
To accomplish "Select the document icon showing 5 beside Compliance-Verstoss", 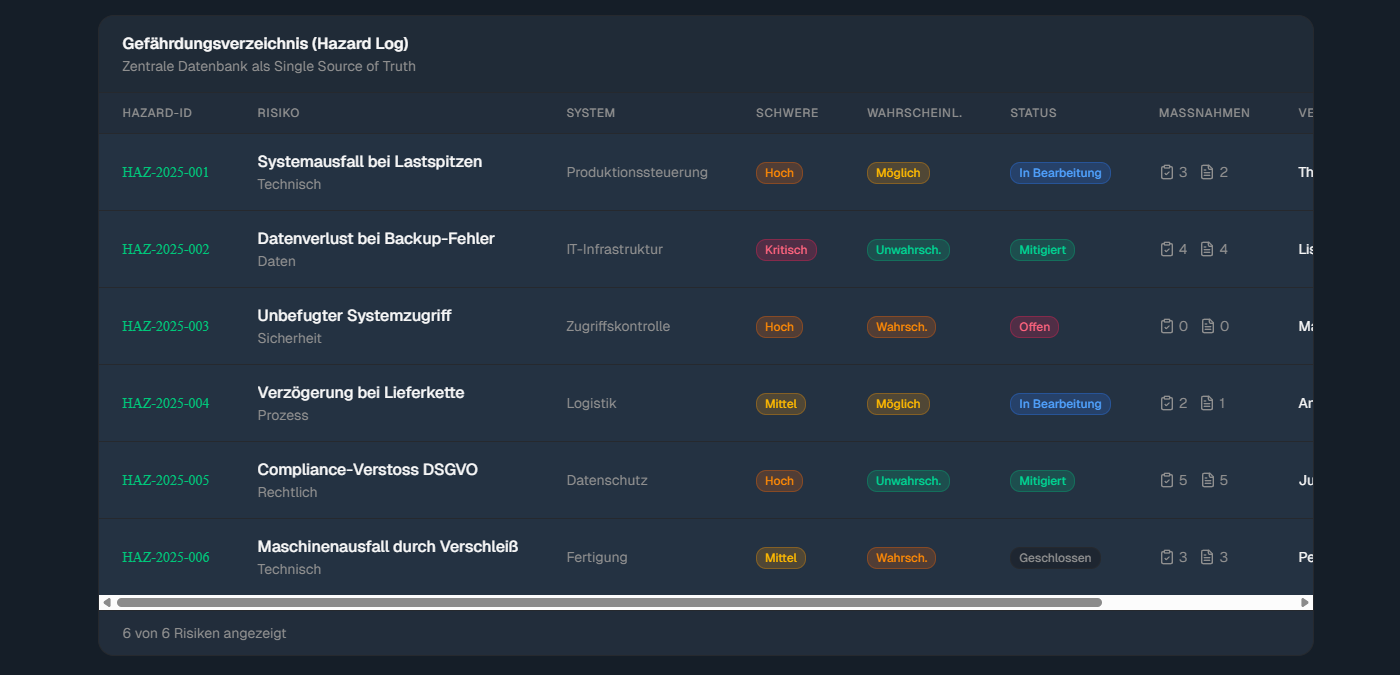I will pyautogui.click(x=1207, y=479).
